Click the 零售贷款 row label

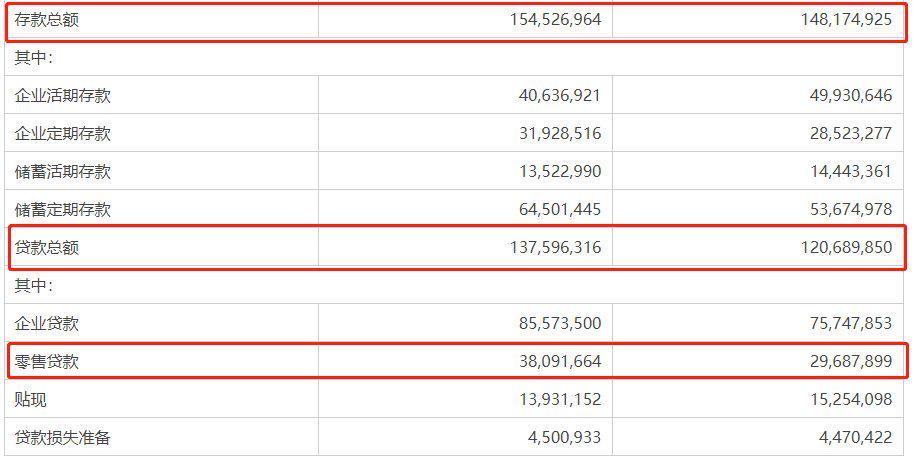(x=46, y=362)
